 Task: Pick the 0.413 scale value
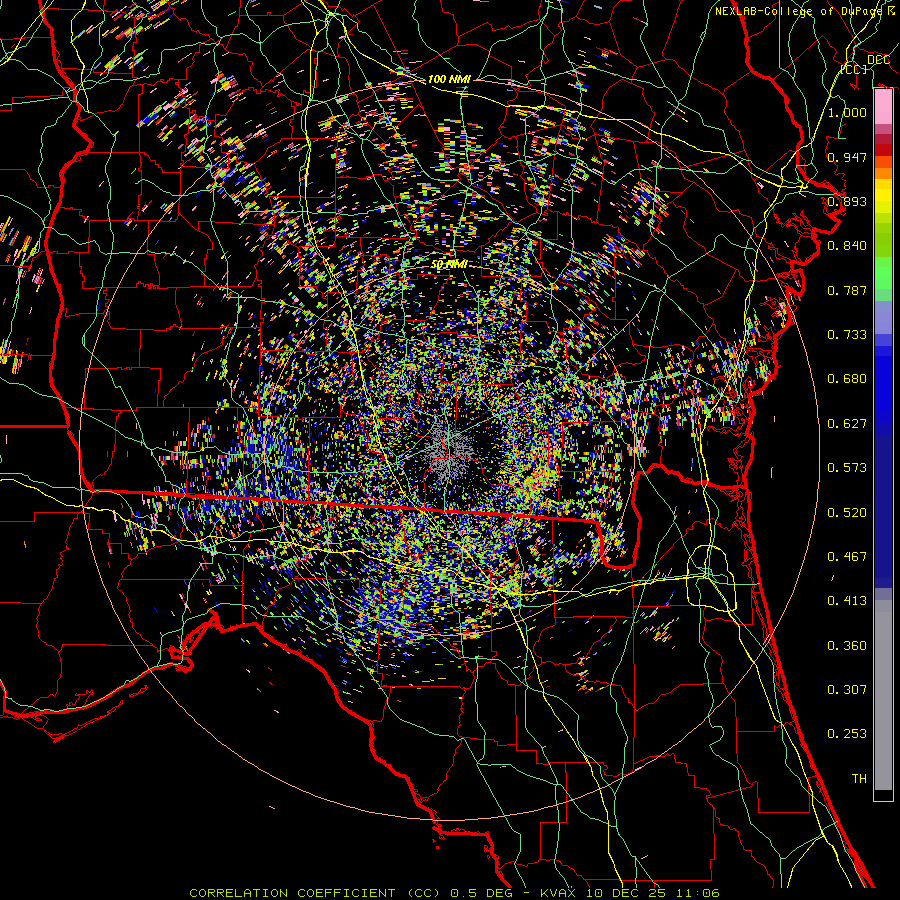click(x=847, y=601)
